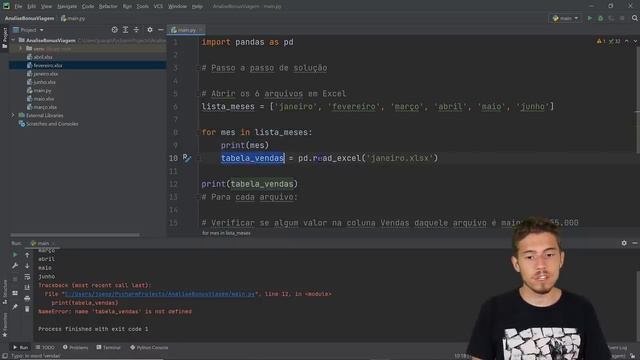Open the traceback file path link
Viewport: 640px width, 360px height.
click(160, 294)
